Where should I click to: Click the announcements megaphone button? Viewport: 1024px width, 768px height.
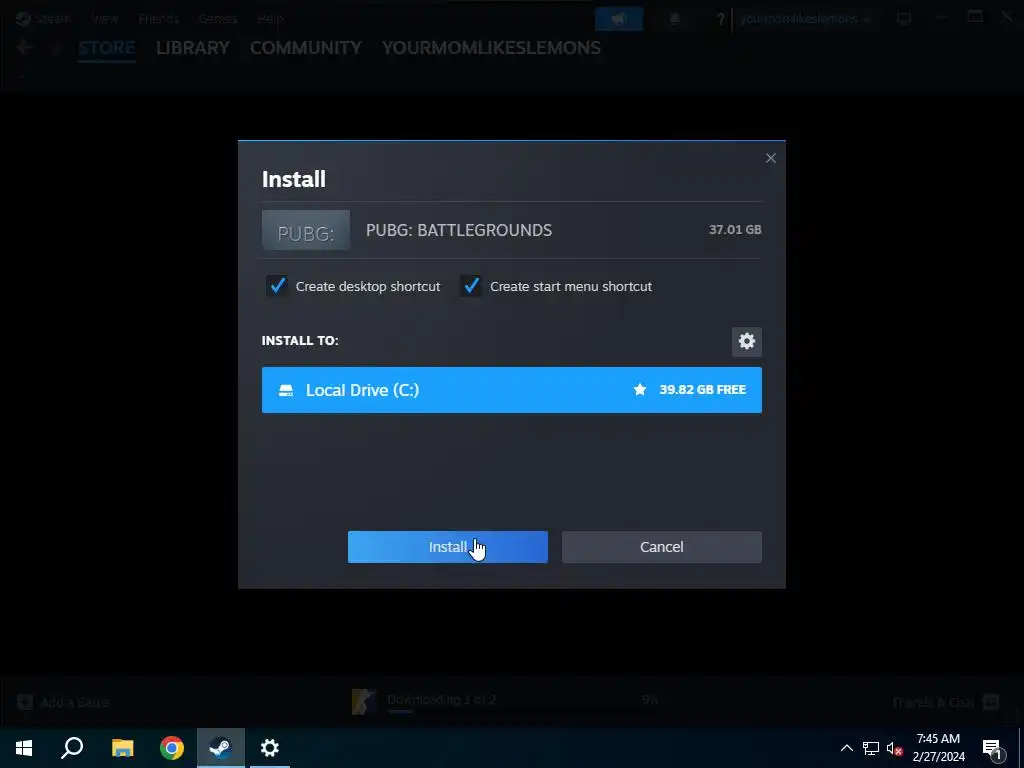point(618,19)
